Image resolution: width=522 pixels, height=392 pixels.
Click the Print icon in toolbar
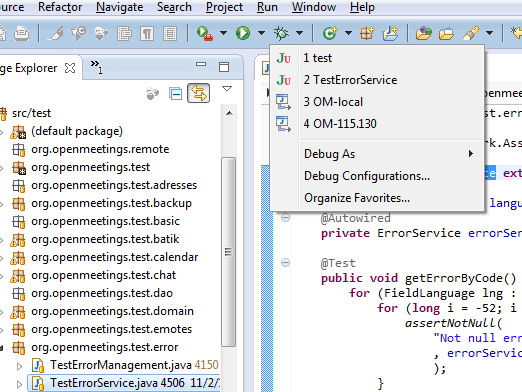tap(22, 33)
